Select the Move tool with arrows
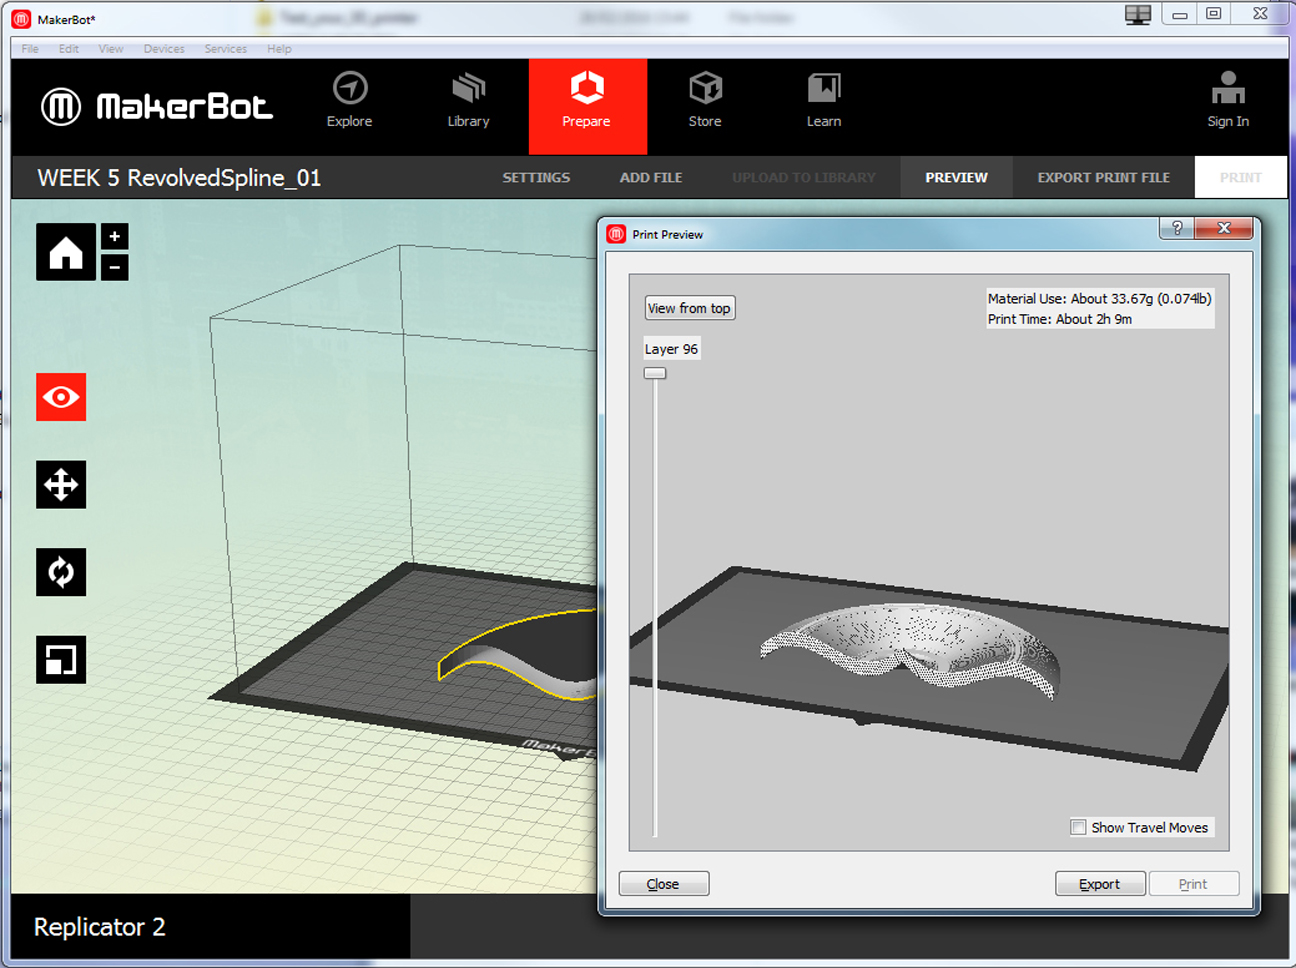The width and height of the screenshot is (1296, 968). pyautogui.click(x=61, y=485)
